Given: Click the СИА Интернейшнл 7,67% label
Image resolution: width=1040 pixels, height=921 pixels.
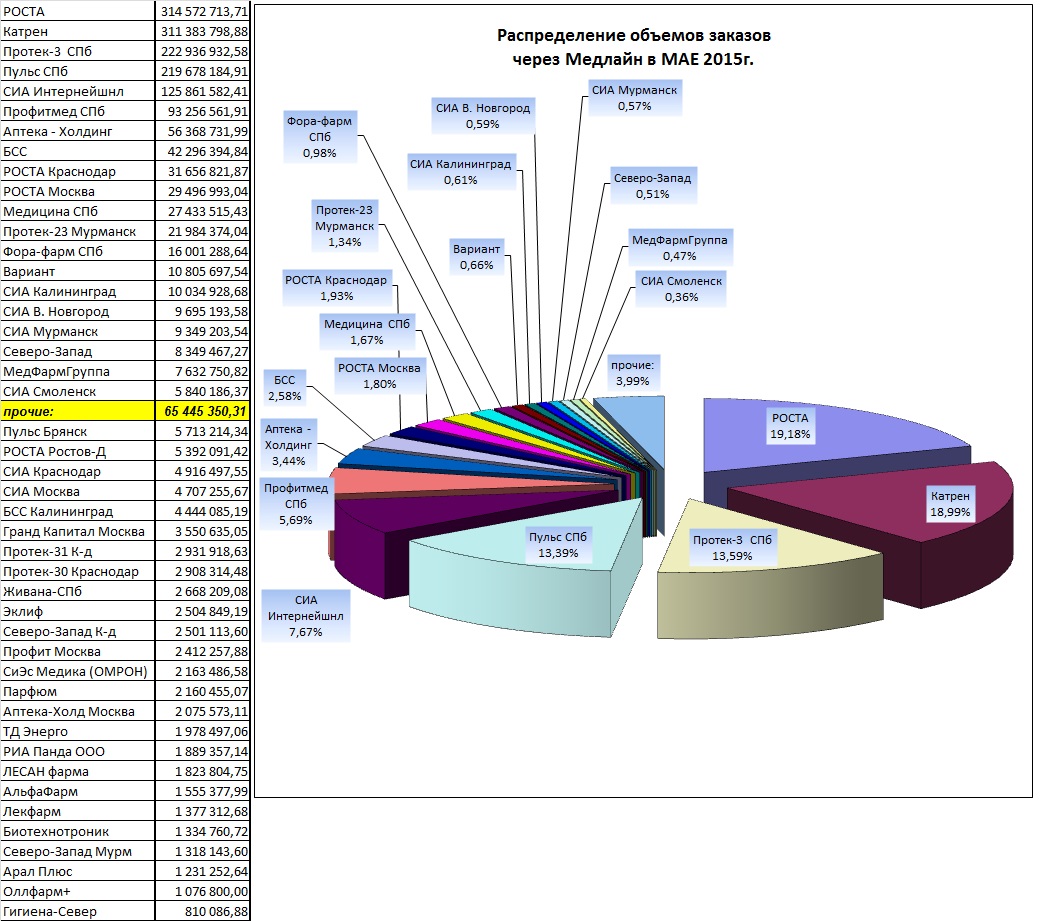Looking at the screenshot, I should pyautogui.click(x=306, y=616).
